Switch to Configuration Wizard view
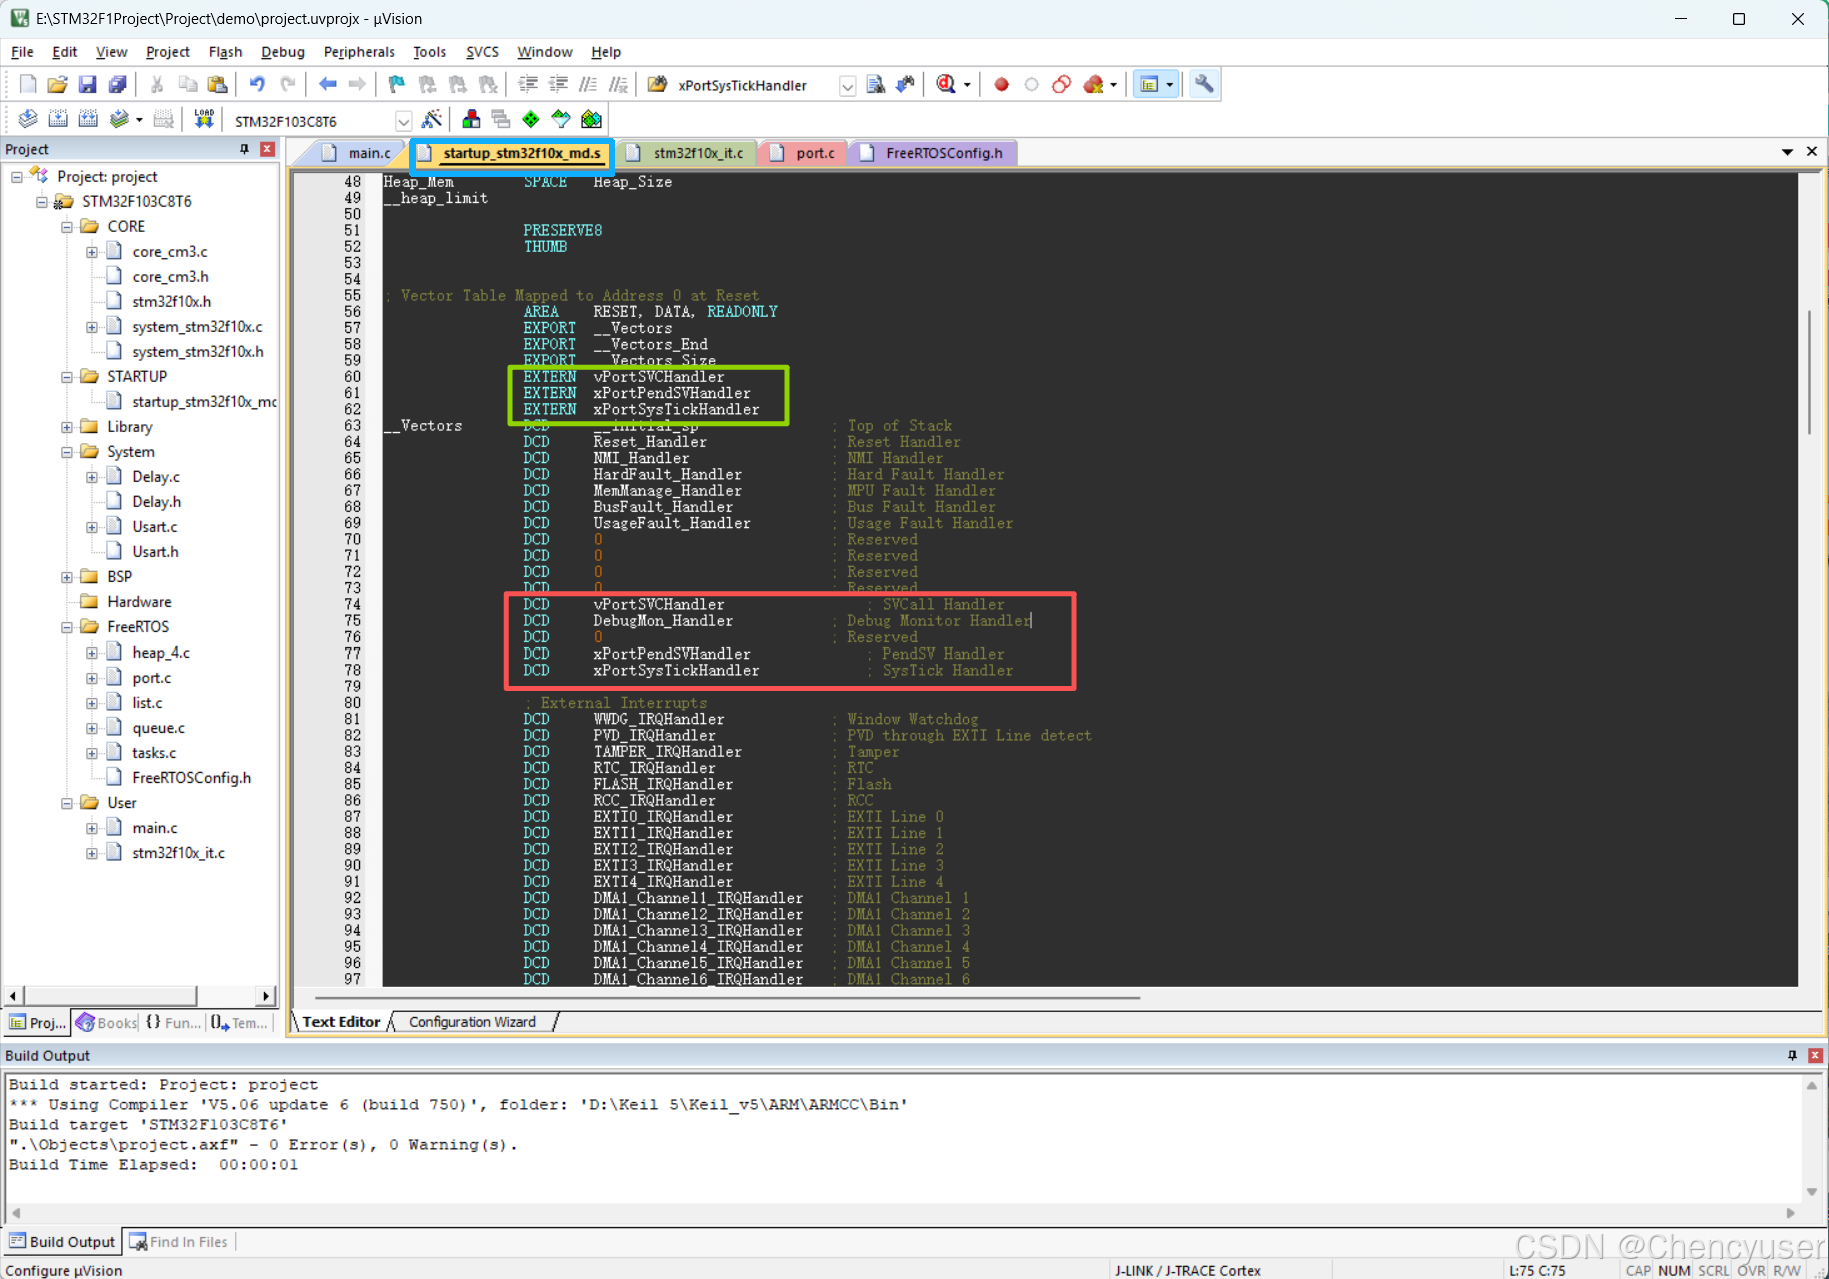The height and width of the screenshot is (1279, 1829). pos(472,1022)
